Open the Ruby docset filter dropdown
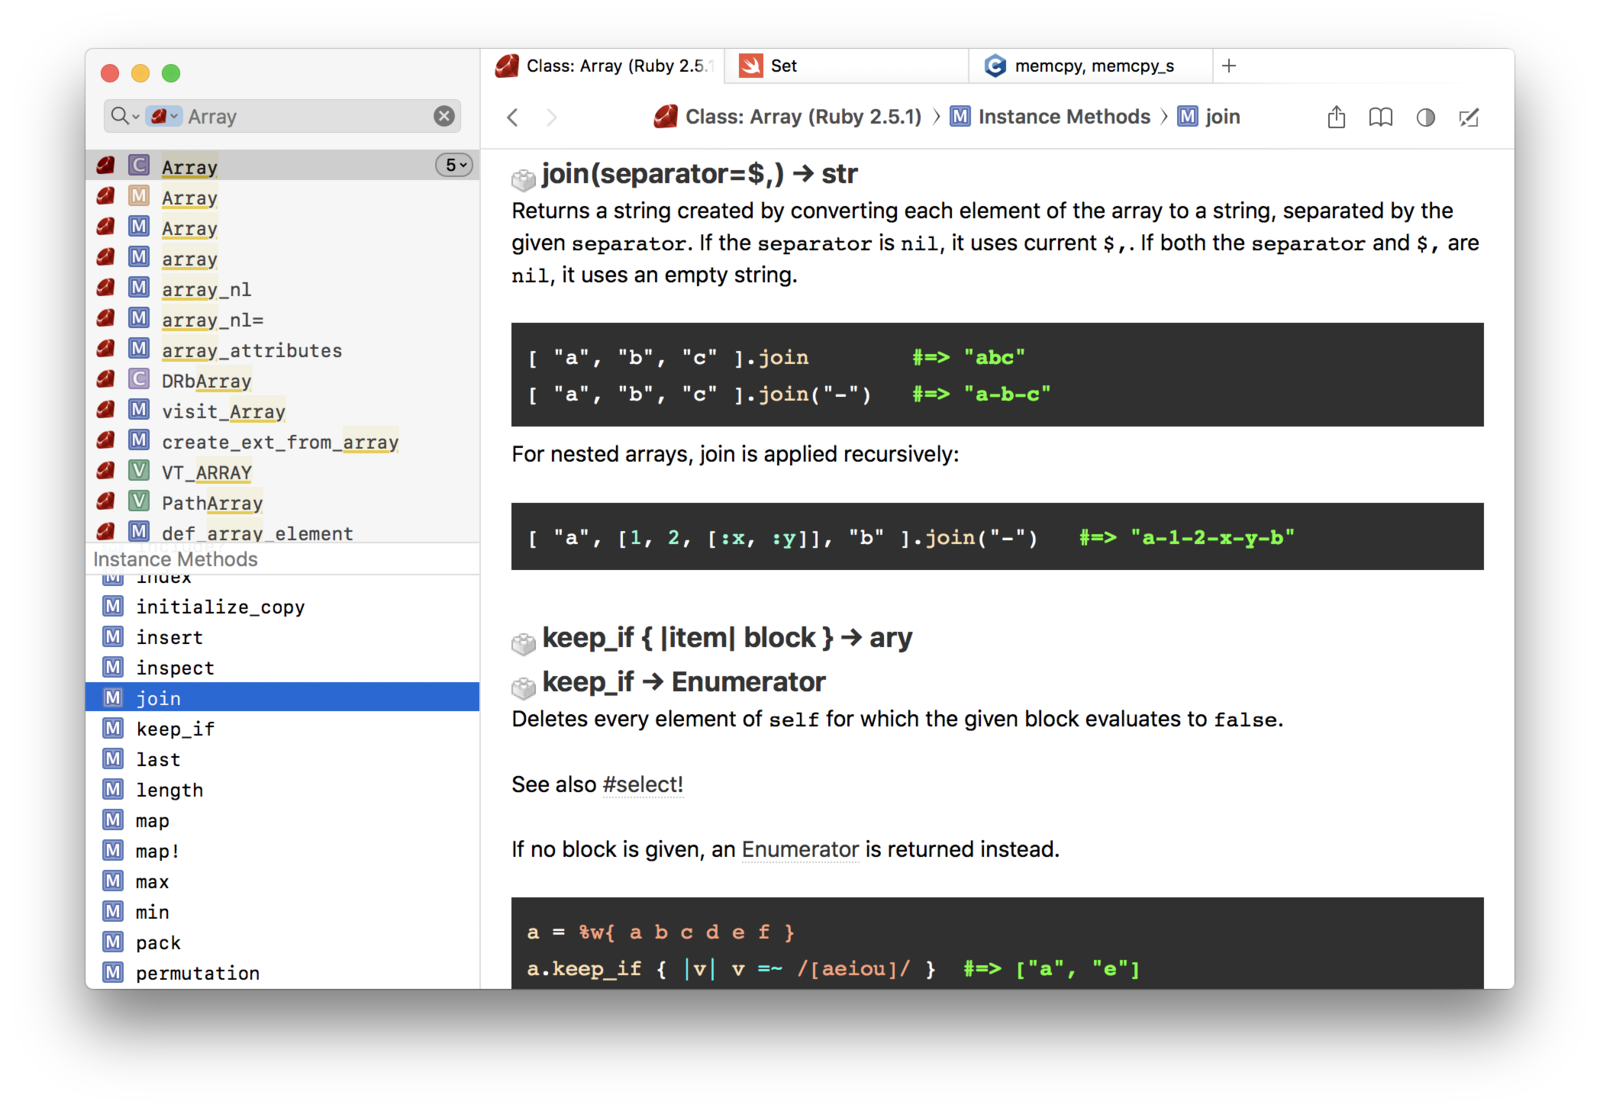 164,116
